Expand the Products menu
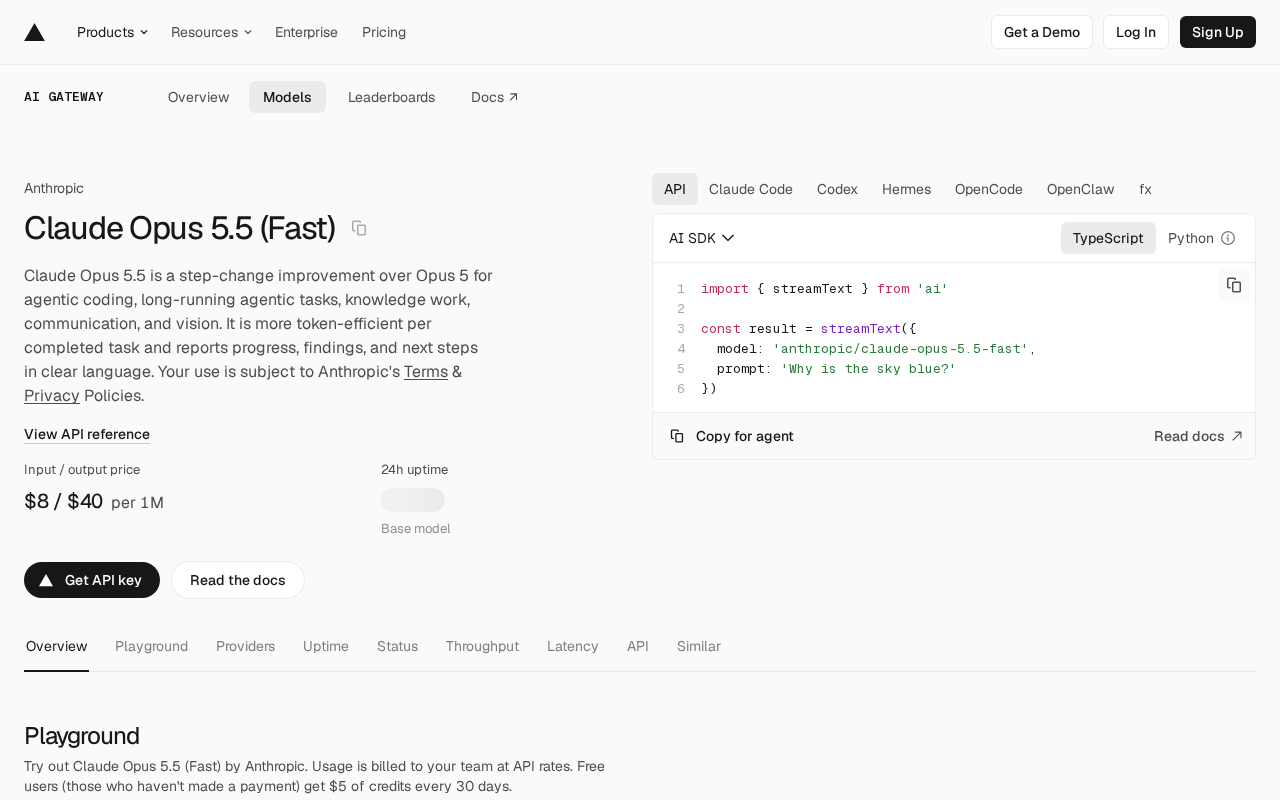 click(112, 32)
